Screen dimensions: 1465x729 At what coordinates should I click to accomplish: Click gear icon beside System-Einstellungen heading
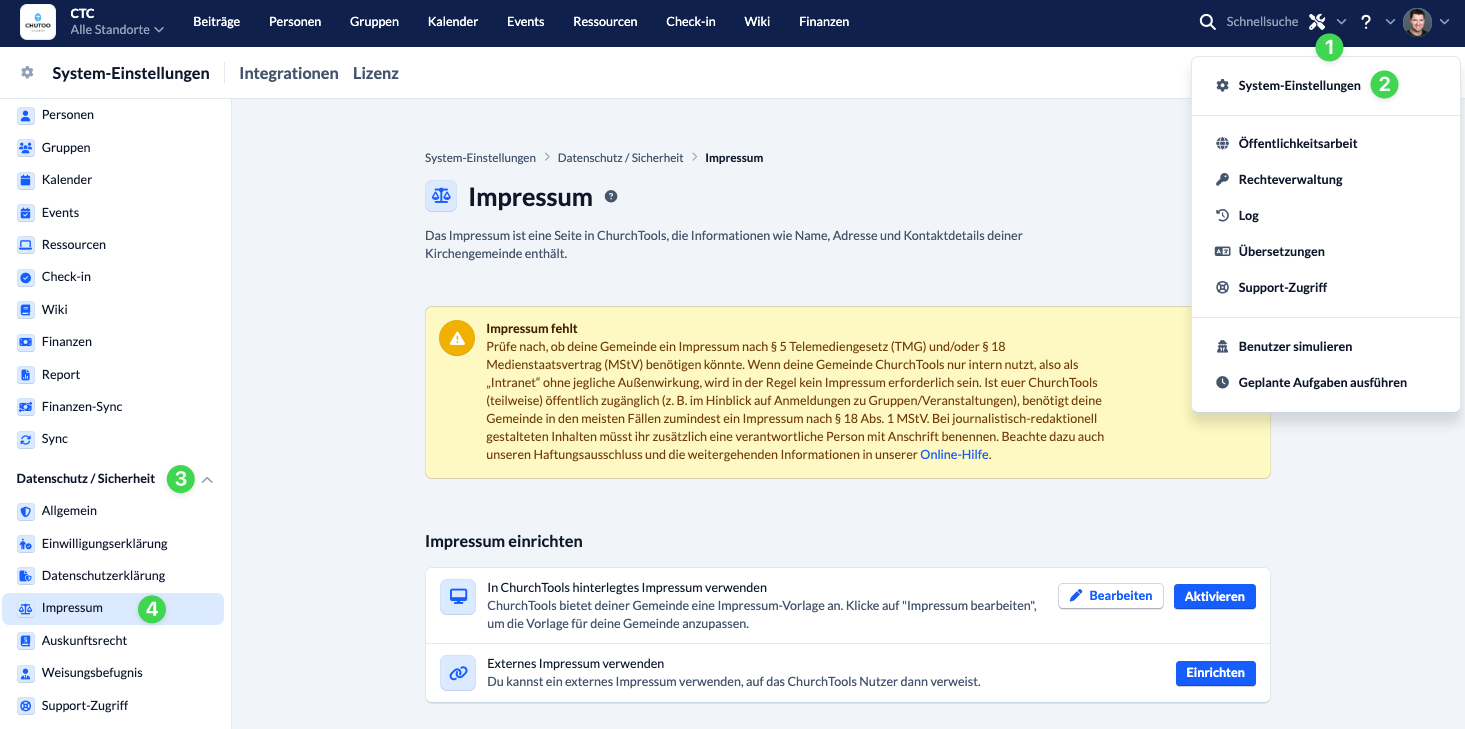(x=27, y=73)
